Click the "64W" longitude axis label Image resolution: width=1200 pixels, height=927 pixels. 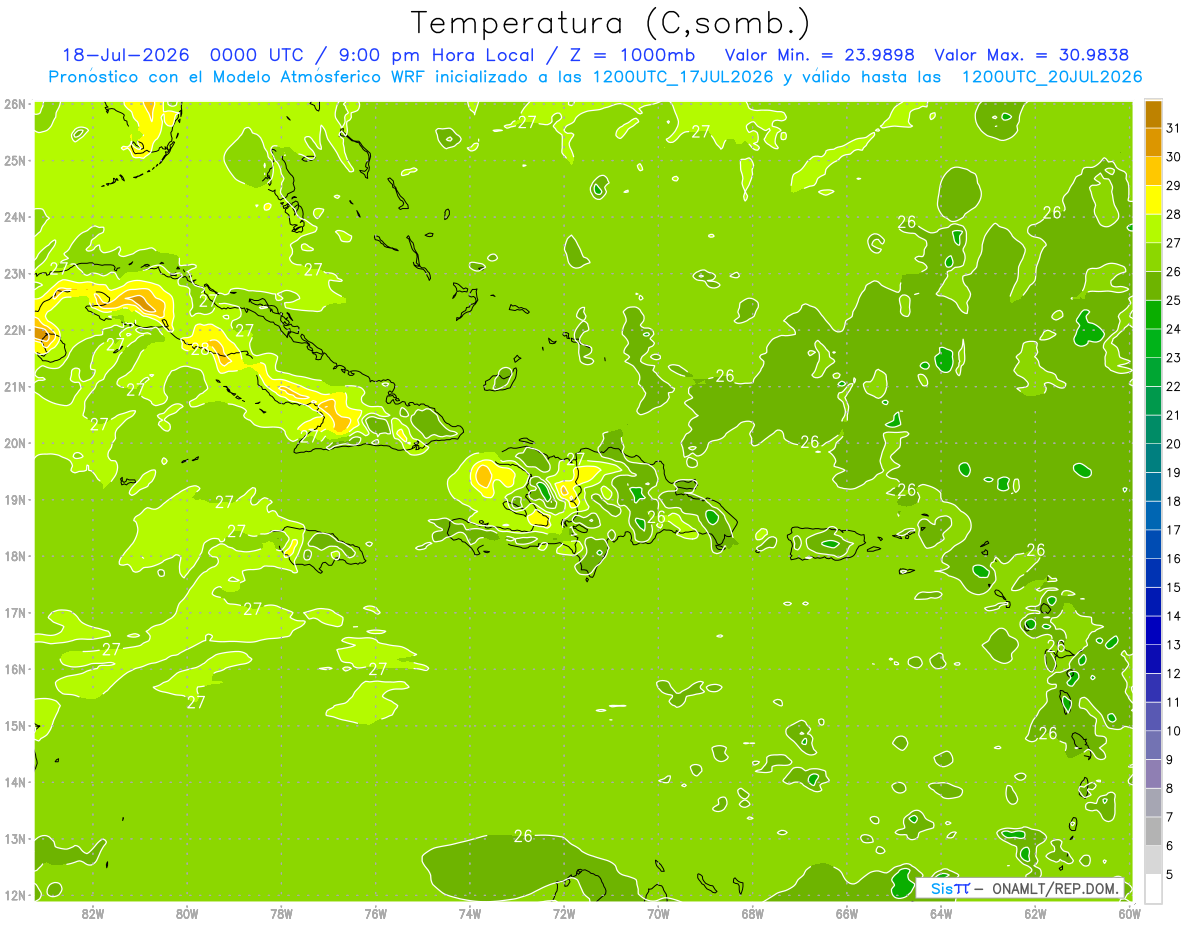940,913
